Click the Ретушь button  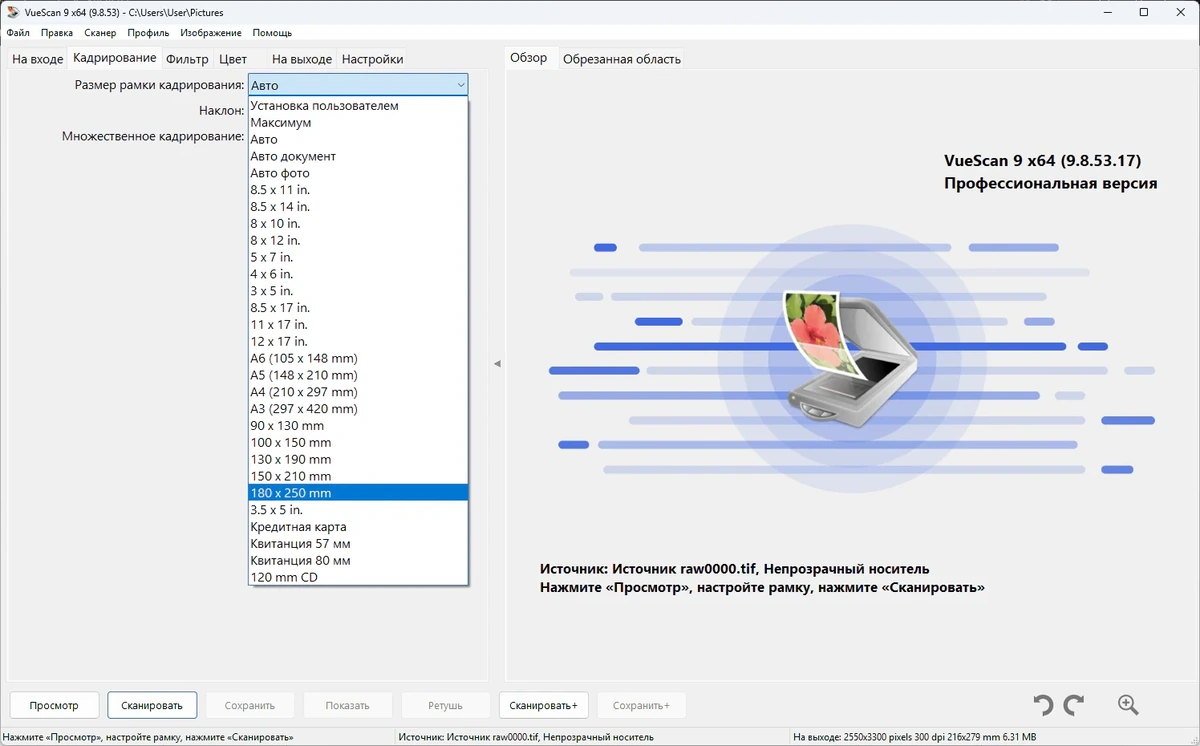(x=446, y=705)
